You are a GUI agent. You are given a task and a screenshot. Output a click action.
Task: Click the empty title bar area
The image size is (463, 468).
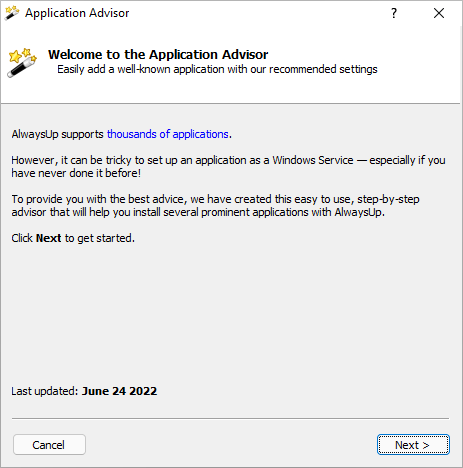tap(257, 13)
